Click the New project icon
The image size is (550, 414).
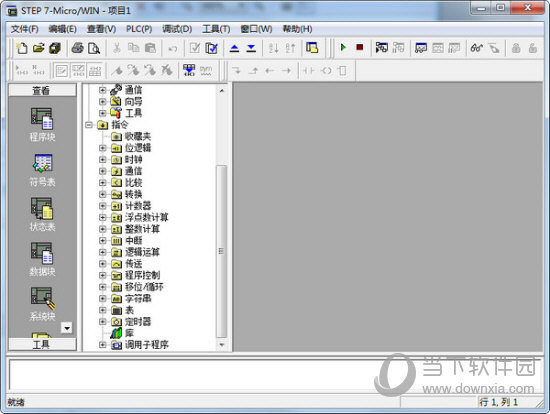coord(22,48)
